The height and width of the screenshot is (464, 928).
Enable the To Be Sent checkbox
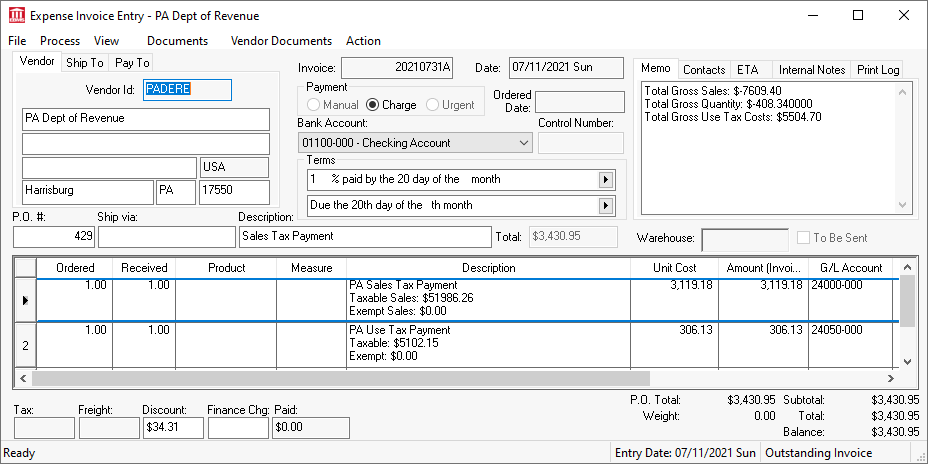pyautogui.click(x=804, y=238)
